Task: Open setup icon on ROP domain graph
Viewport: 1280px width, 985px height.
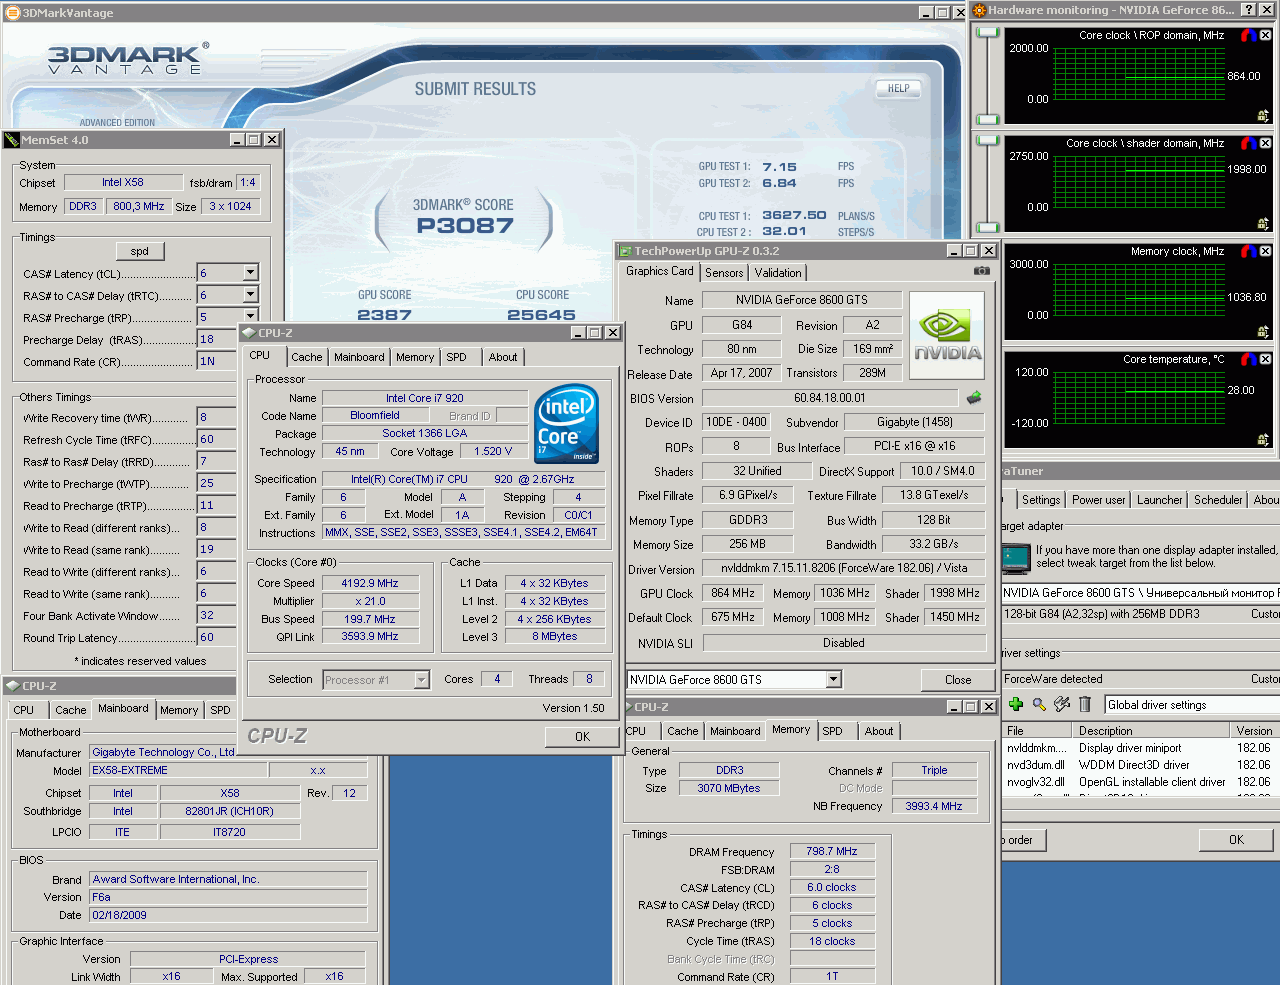Action: pos(1263,116)
